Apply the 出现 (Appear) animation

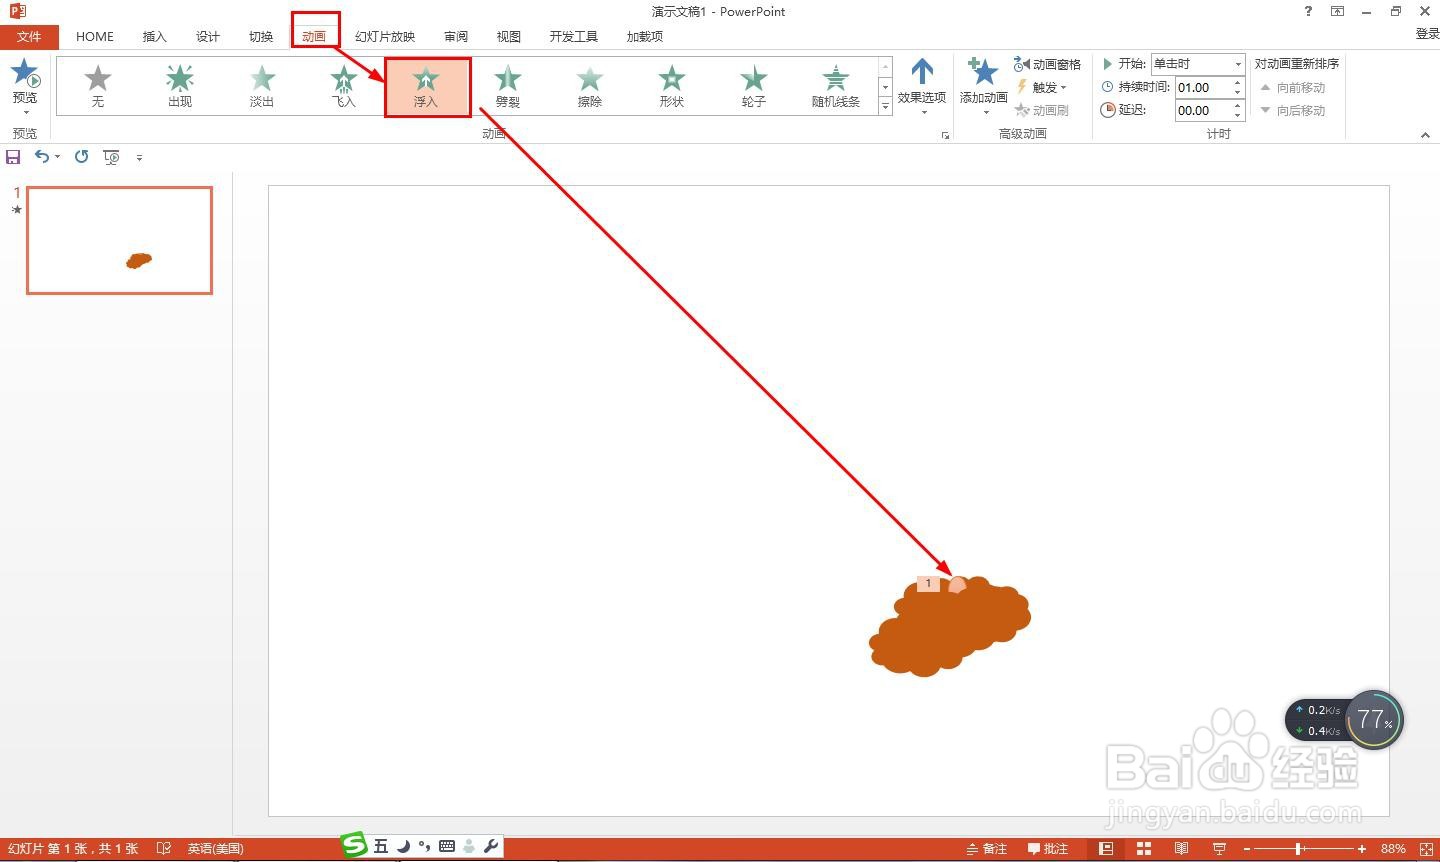(180, 86)
